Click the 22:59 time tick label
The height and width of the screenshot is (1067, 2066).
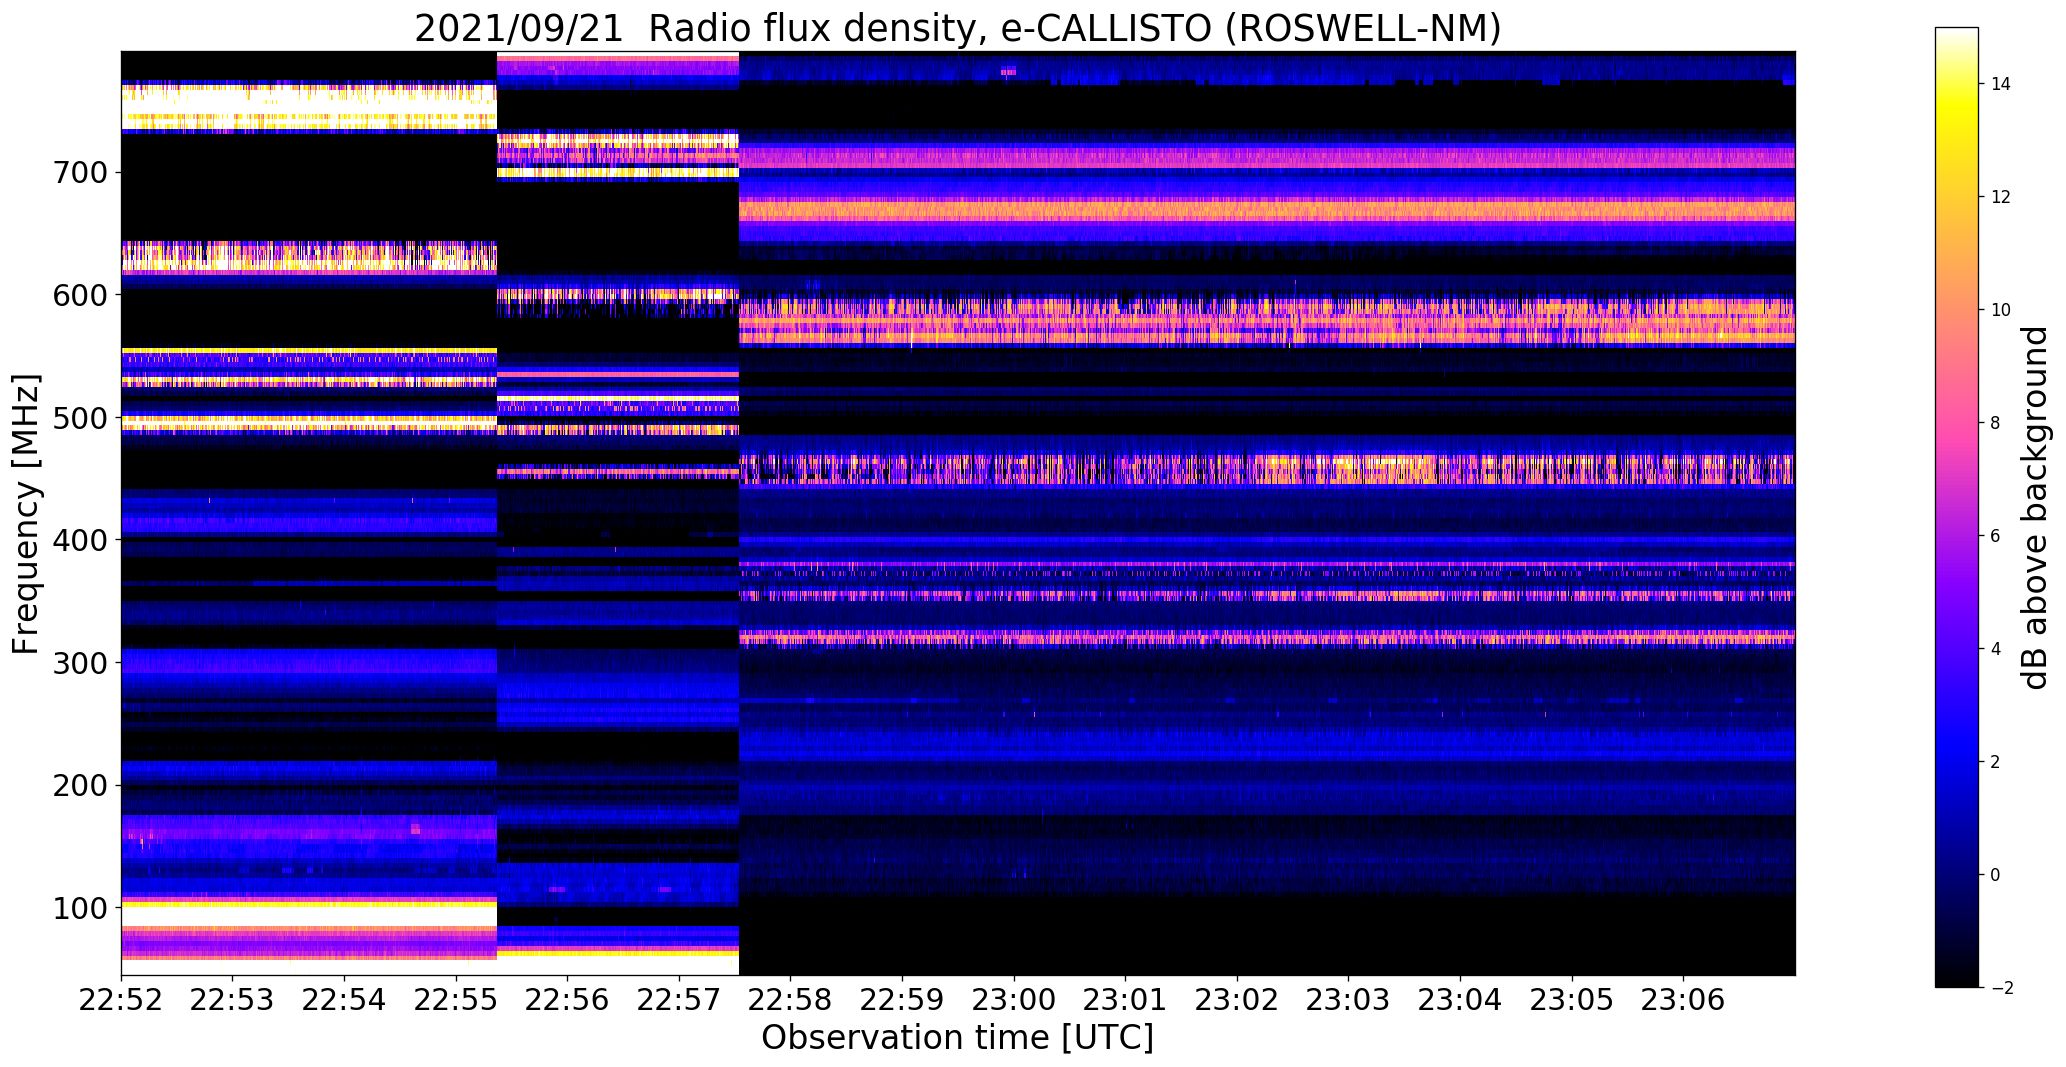[x=903, y=999]
